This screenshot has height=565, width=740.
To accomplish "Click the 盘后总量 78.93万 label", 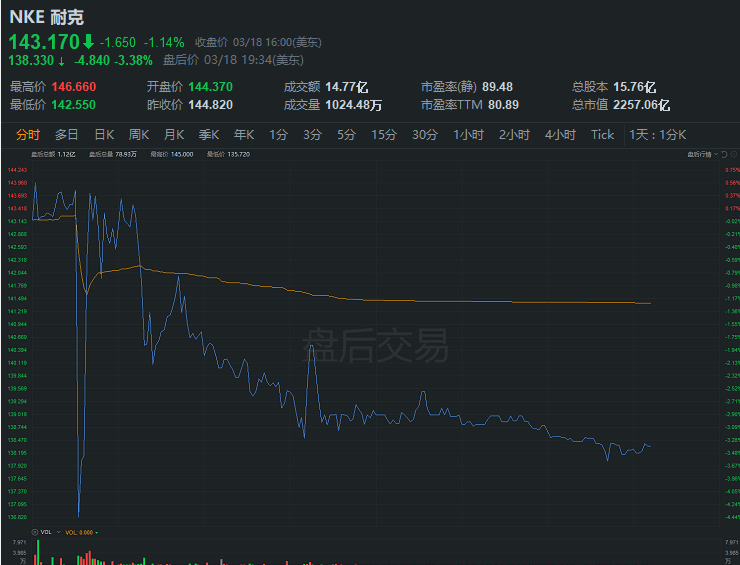I will click(x=113, y=154).
